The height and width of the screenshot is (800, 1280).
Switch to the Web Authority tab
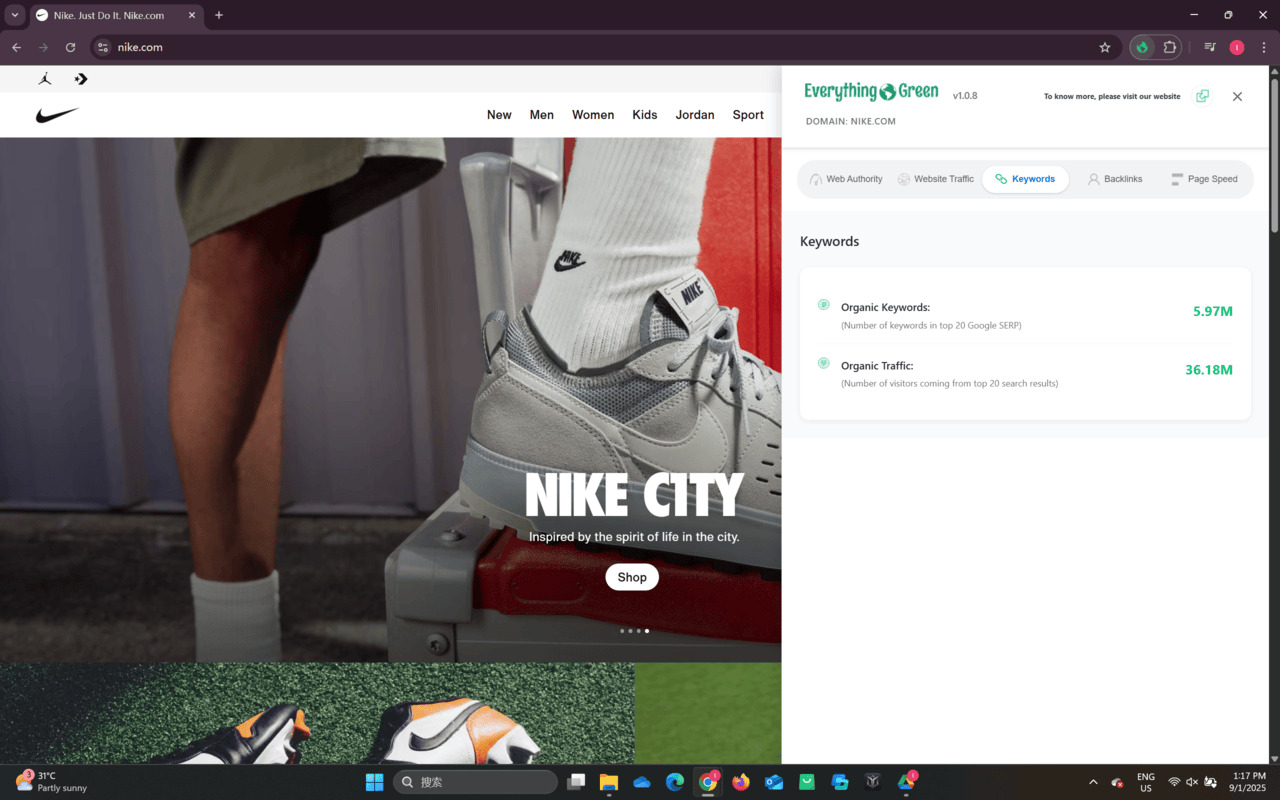846,179
